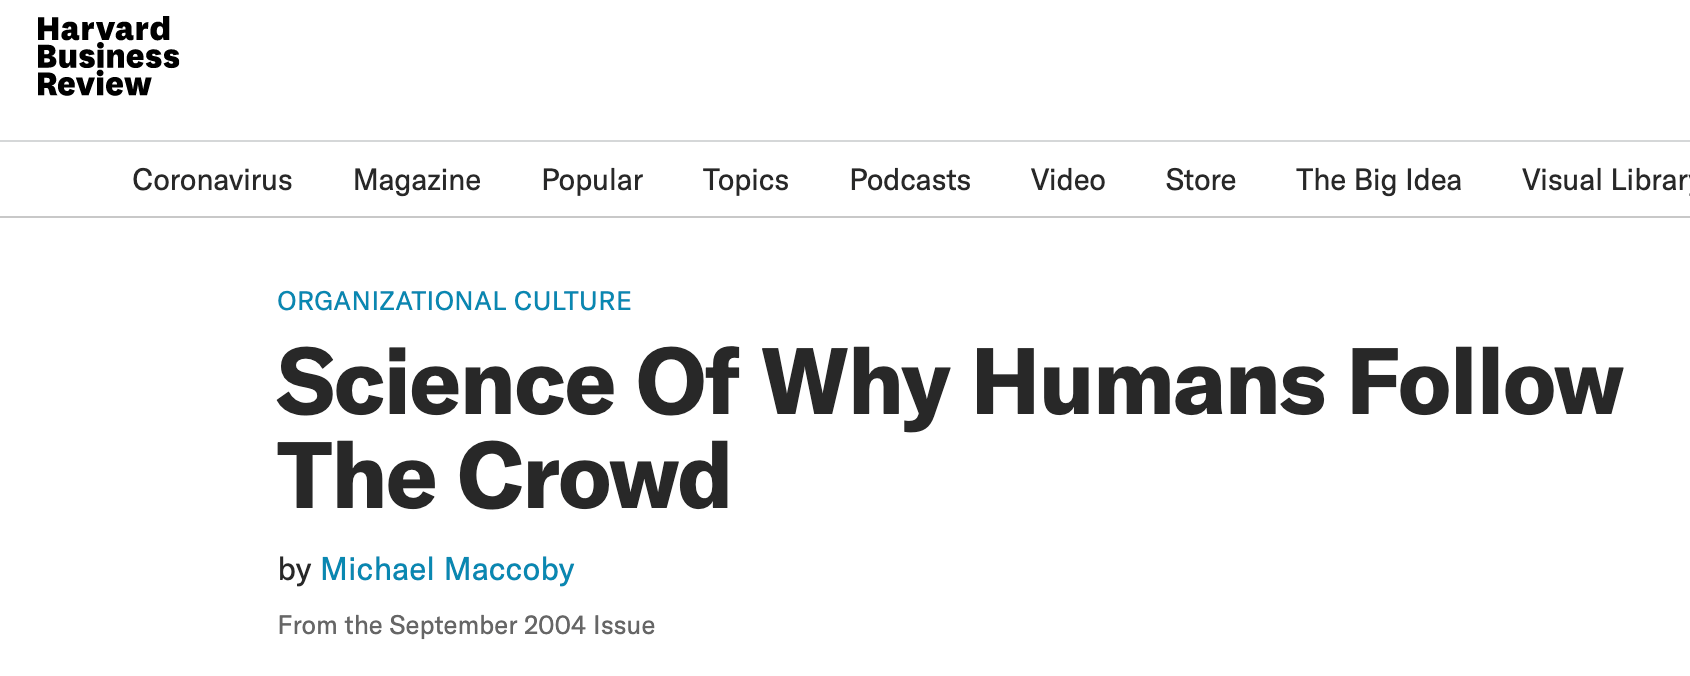This screenshot has width=1690, height=676.
Task: Click the word 'Humans' in the headline
Action: pos(1149,383)
